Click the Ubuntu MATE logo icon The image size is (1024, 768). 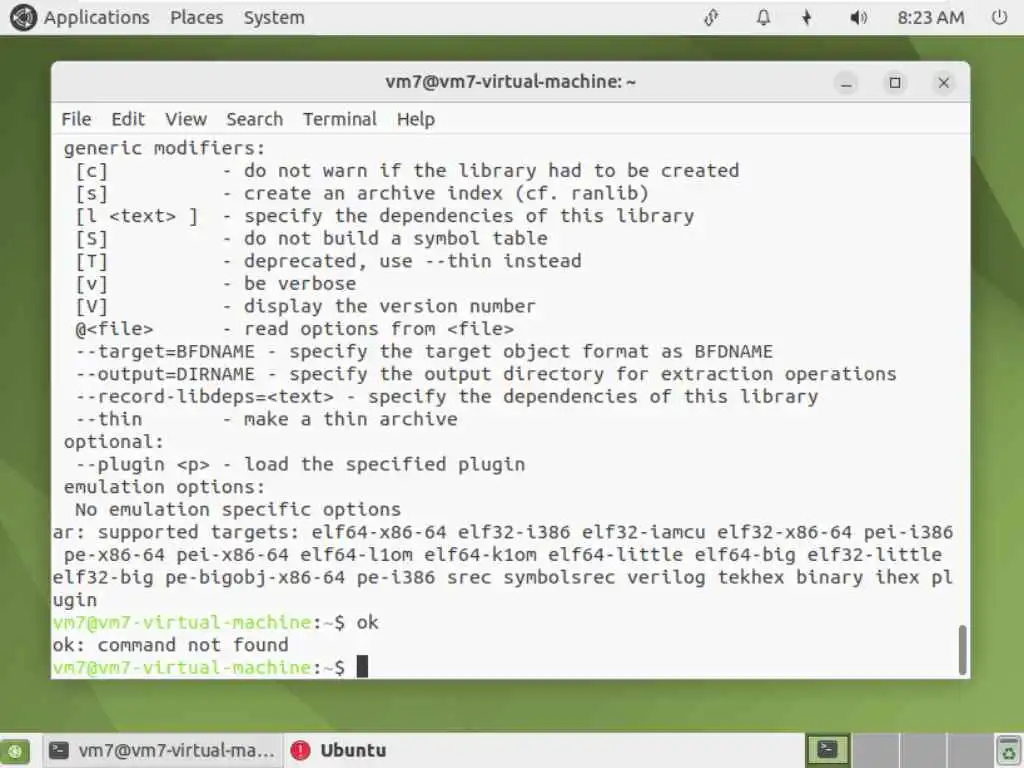(x=23, y=18)
